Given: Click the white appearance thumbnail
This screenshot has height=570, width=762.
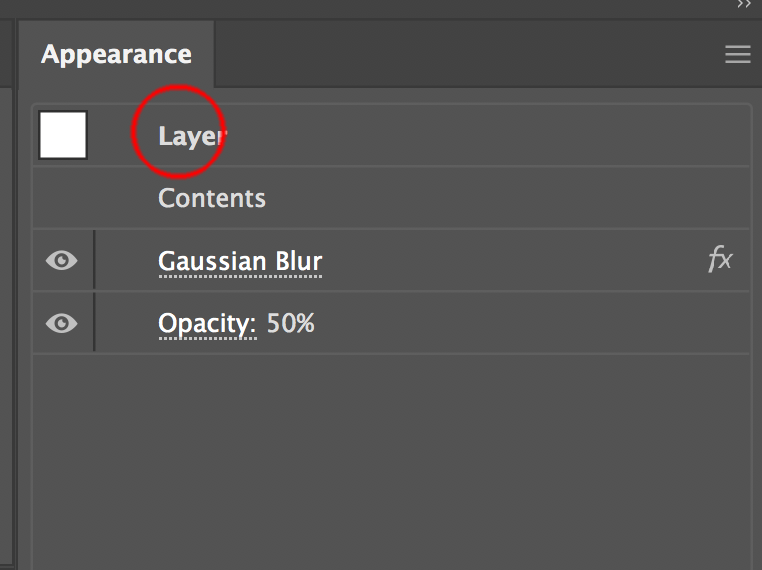Looking at the screenshot, I should [x=63, y=135].
